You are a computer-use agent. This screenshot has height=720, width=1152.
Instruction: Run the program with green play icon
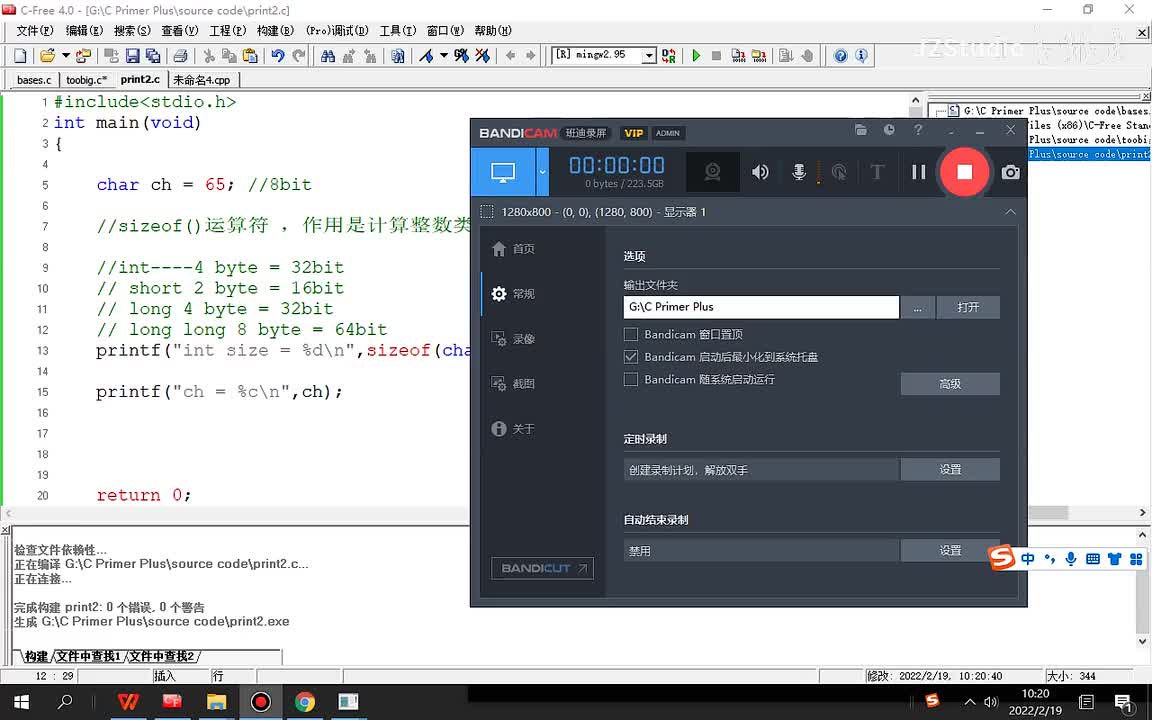[696, 56]
